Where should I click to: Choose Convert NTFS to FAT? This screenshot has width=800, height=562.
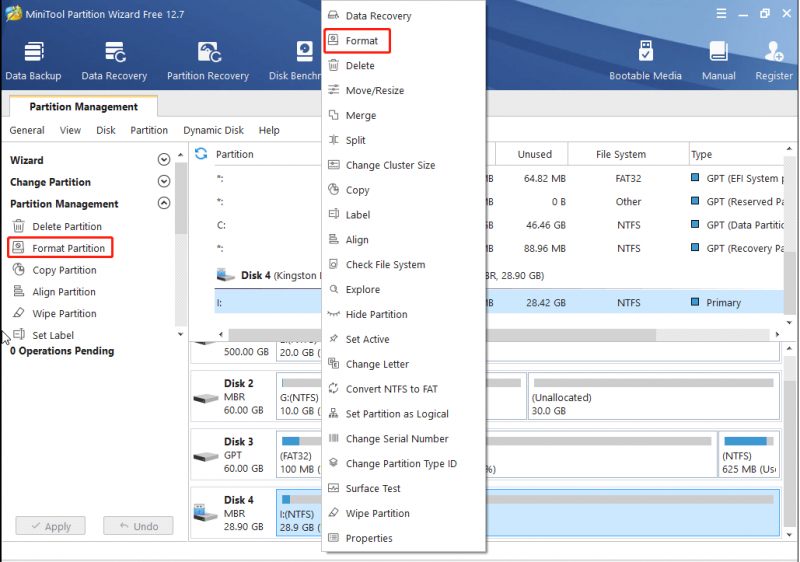[403, 389]
